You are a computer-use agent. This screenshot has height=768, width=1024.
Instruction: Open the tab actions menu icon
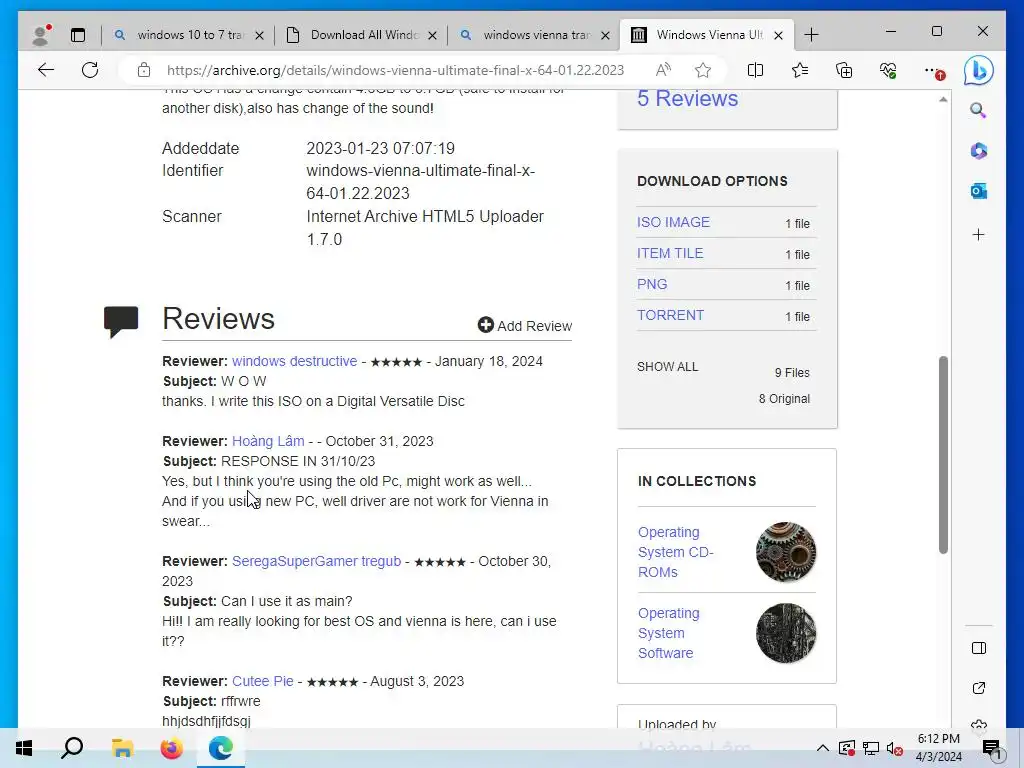78,35
